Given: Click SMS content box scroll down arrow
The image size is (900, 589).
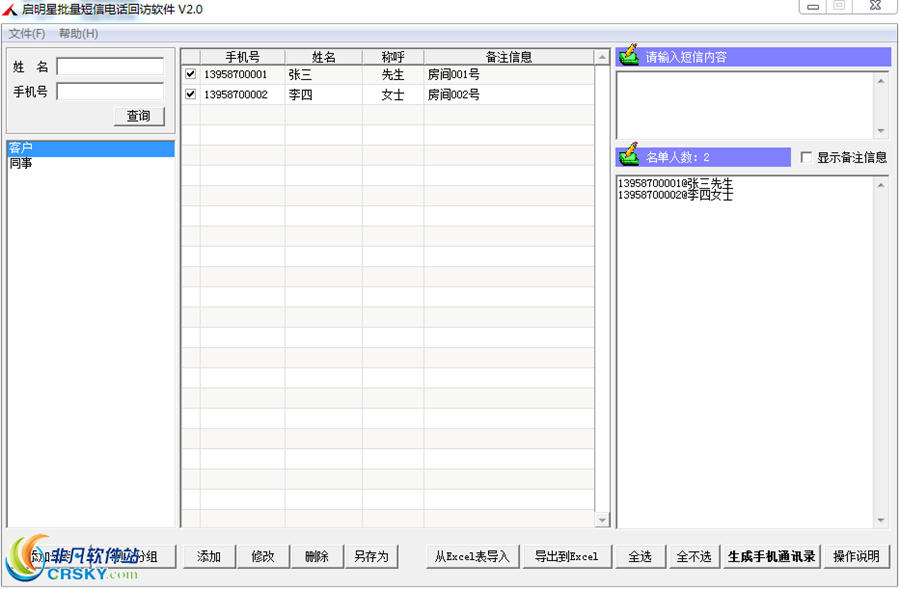Looking at the screenshot, I should [x=881, y=131].
